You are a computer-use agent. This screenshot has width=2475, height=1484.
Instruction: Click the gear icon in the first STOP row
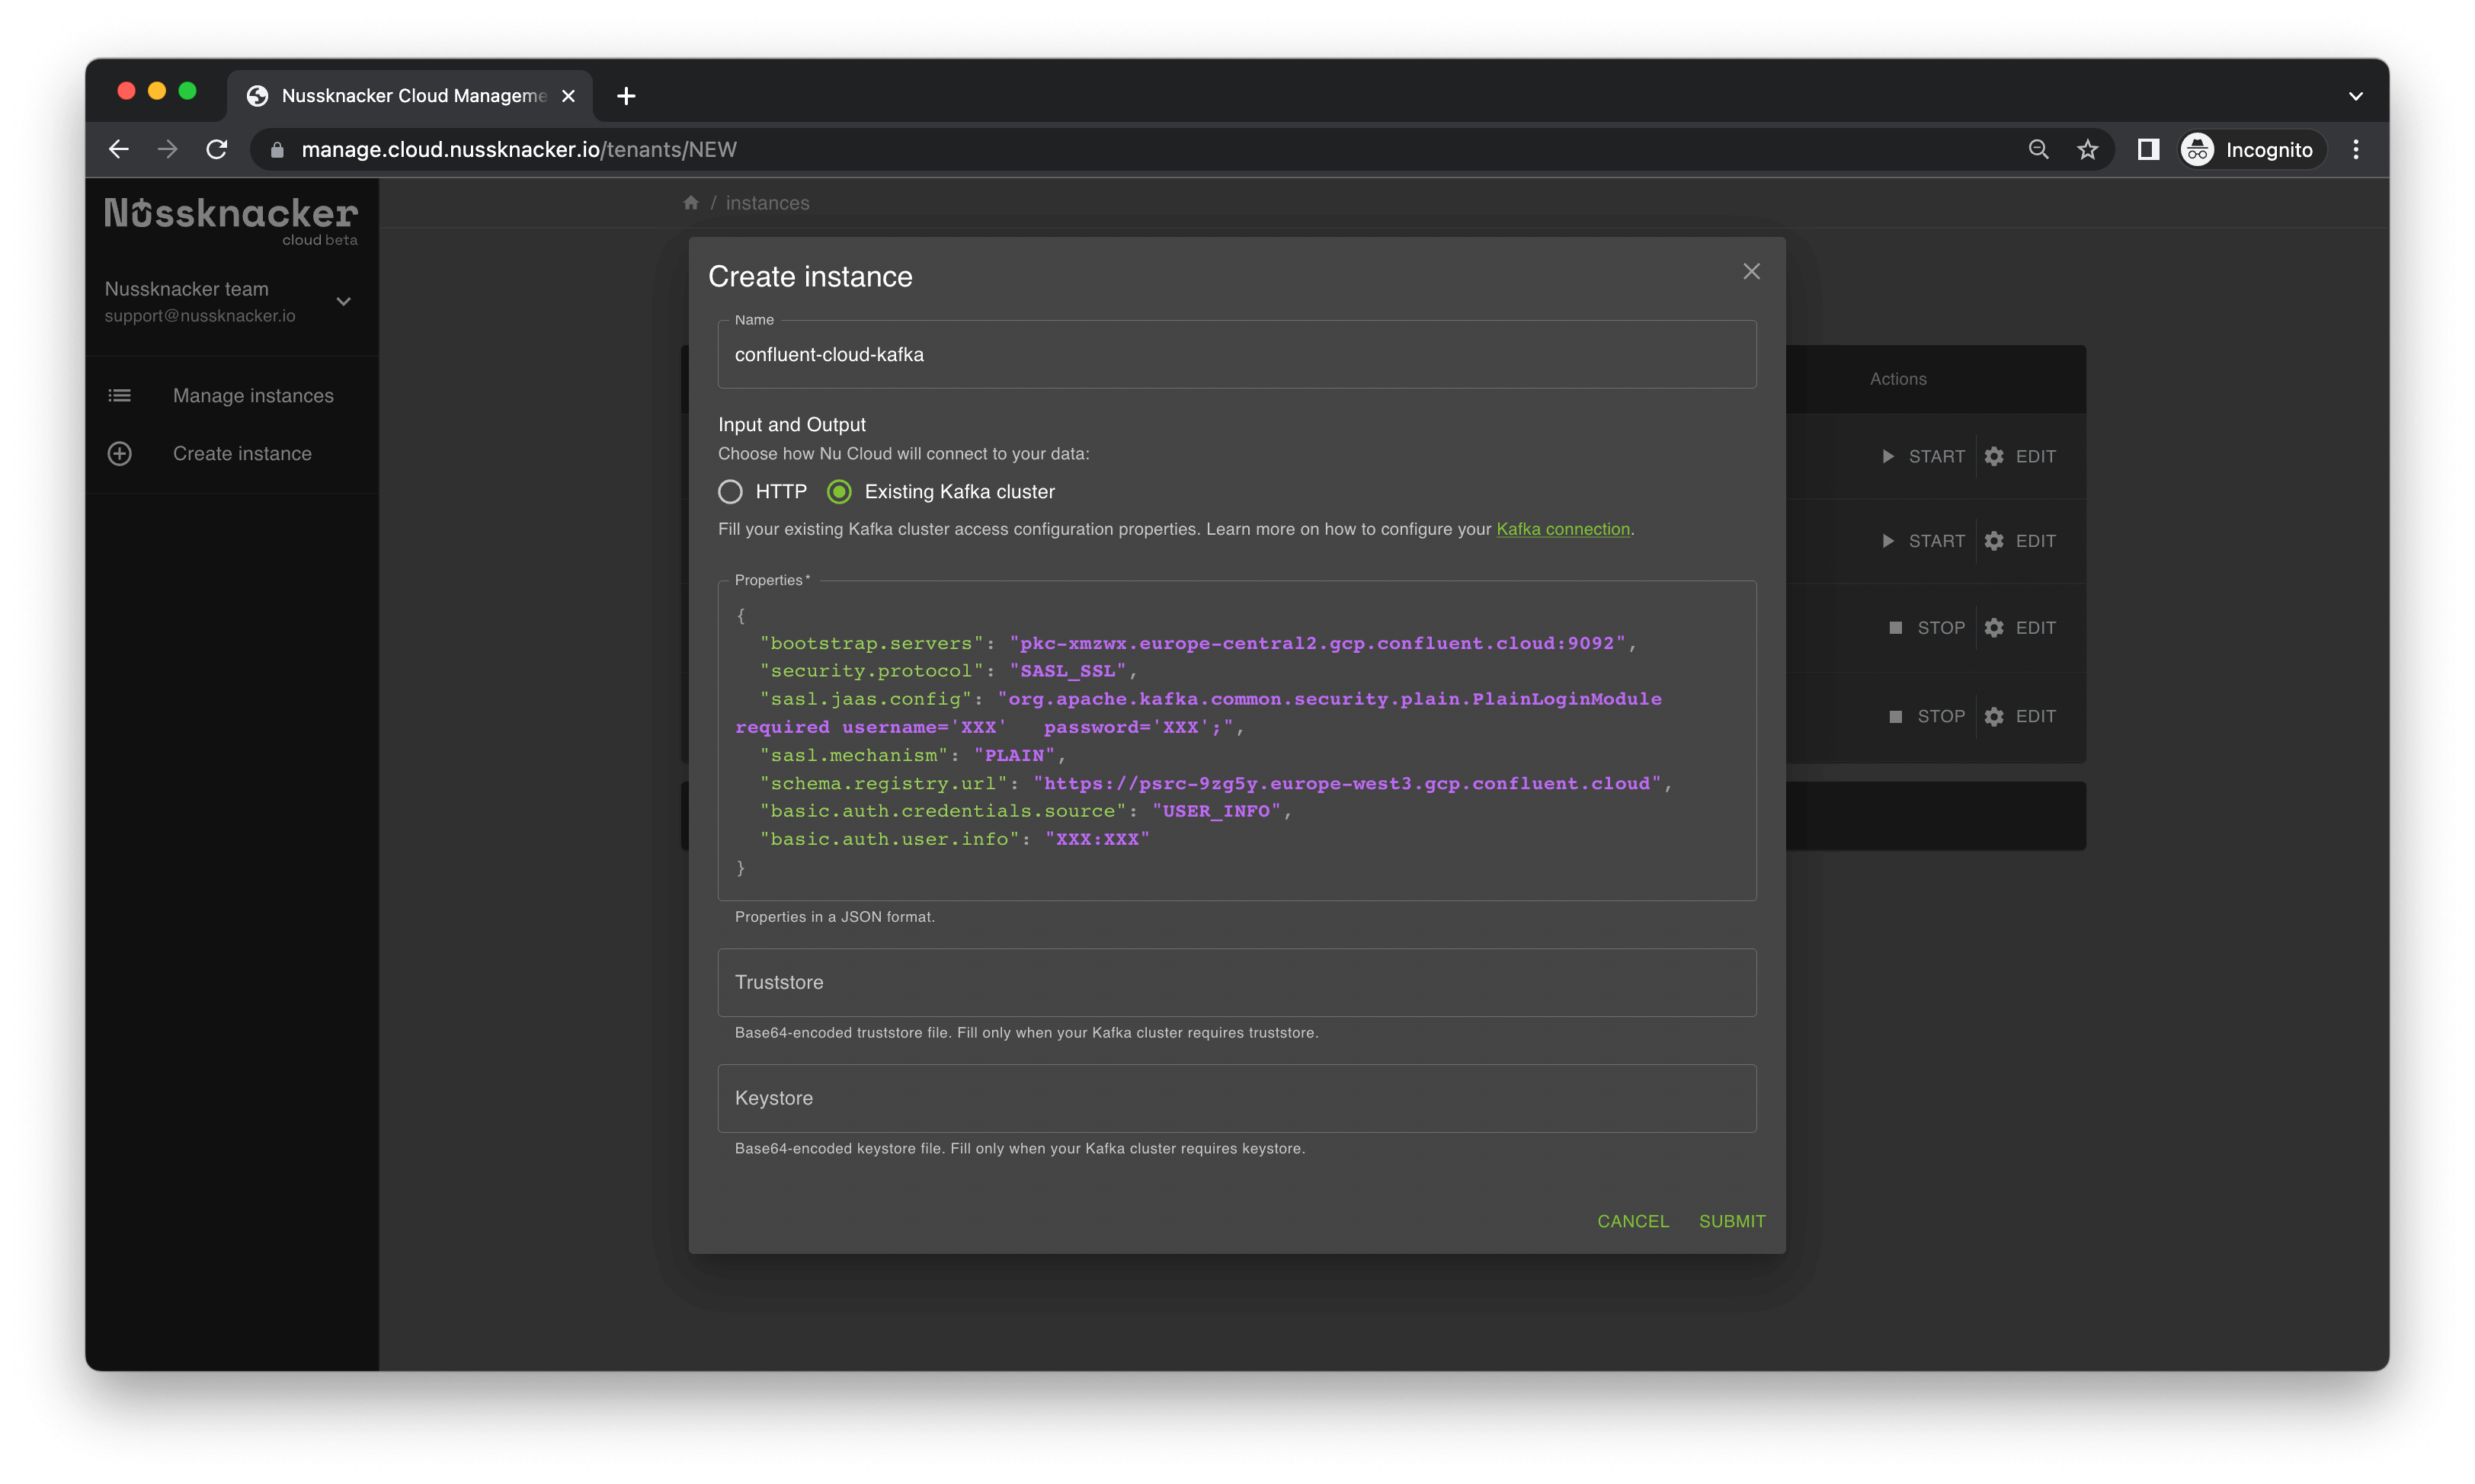point(1993,628)
